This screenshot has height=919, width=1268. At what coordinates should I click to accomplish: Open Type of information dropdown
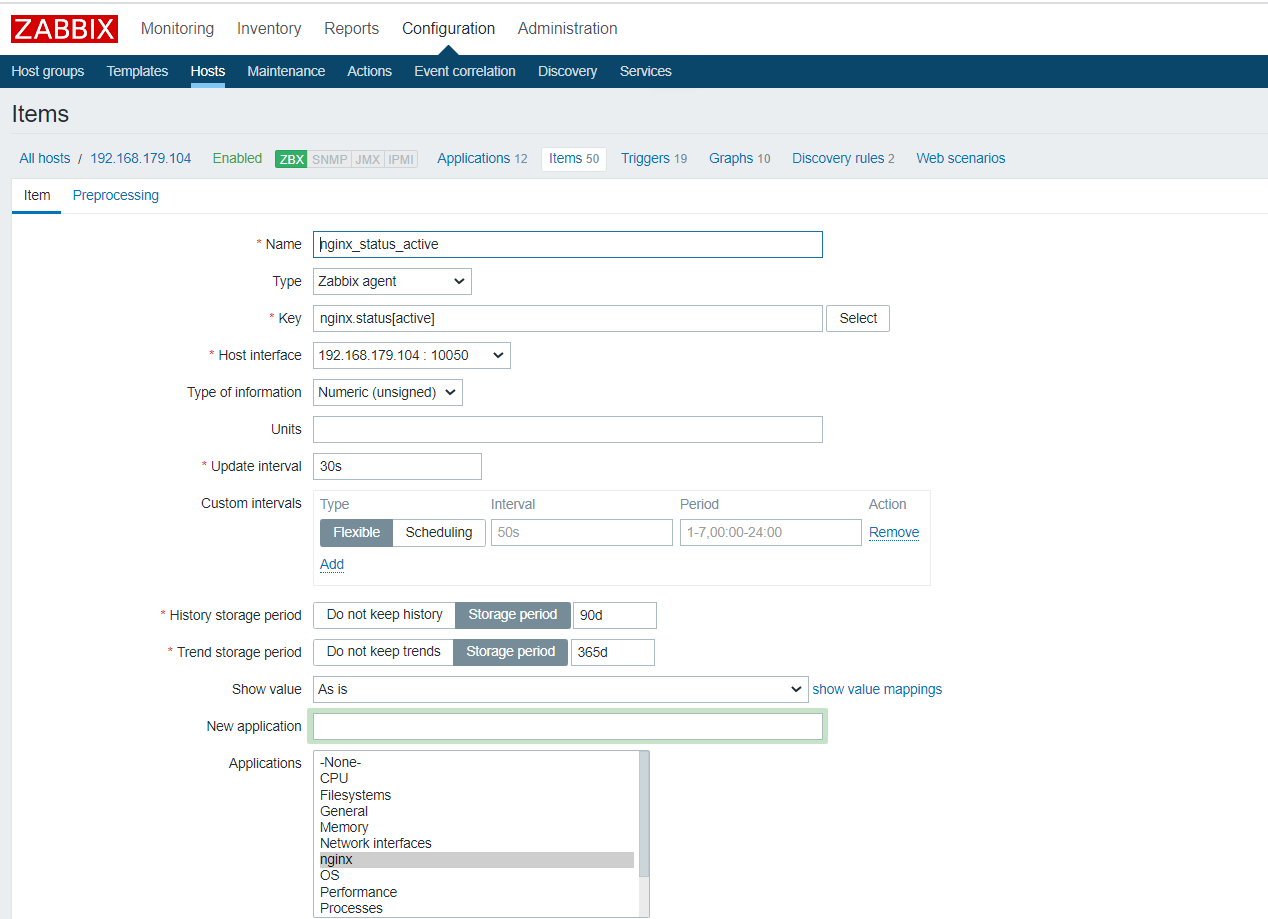coord(388,392)
